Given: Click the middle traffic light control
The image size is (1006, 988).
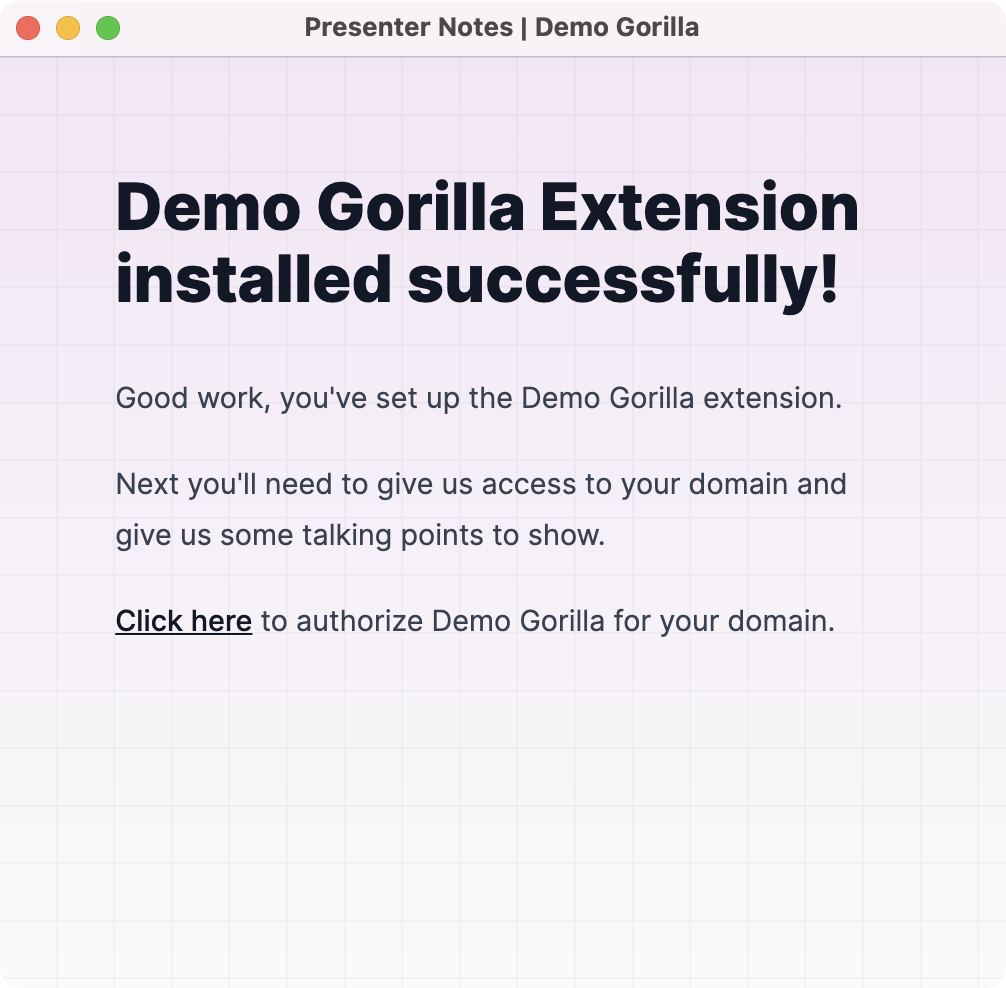Looking at the screenshot, I should [67, 28].
